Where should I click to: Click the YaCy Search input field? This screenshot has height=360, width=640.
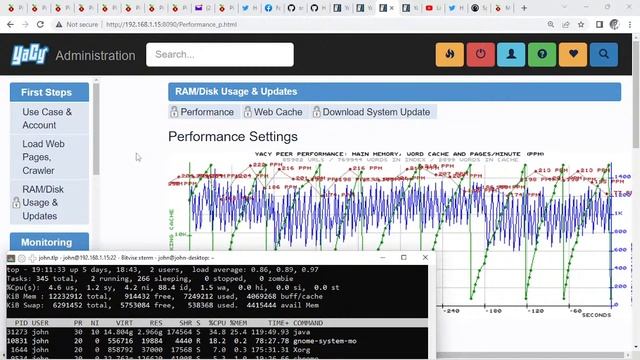click(220, 54)
